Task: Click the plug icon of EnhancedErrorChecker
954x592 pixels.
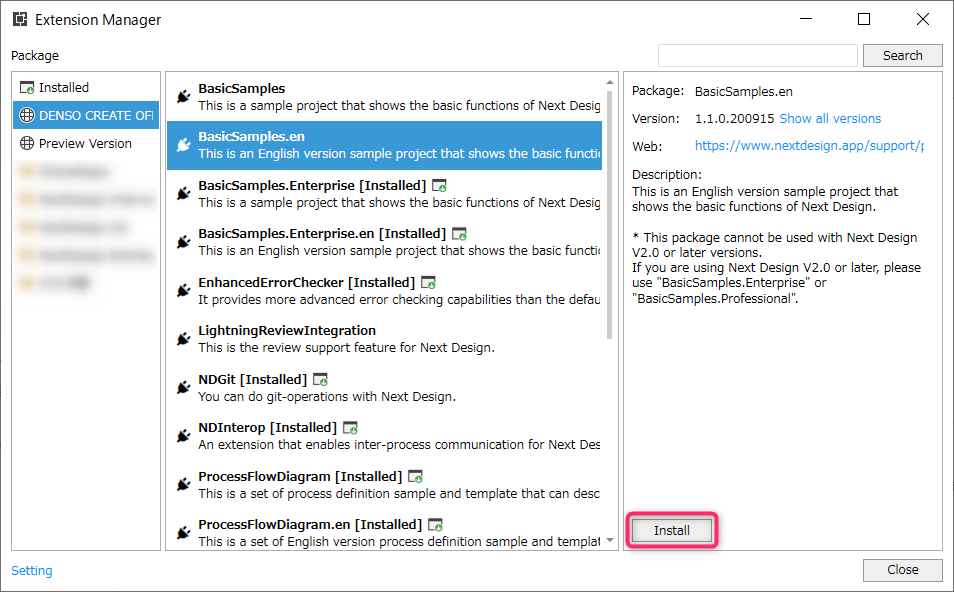Action: coord(183,290)
